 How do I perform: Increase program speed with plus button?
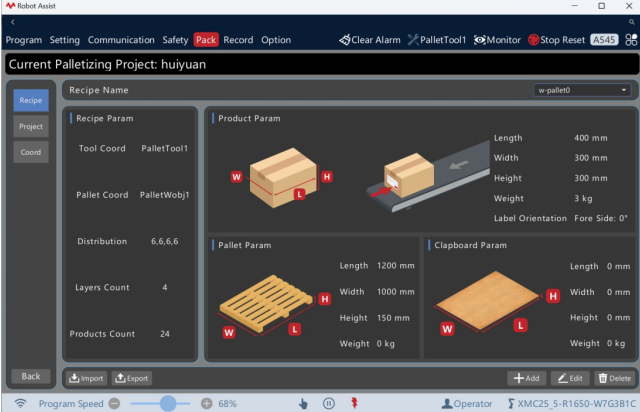tap(207, 404)
